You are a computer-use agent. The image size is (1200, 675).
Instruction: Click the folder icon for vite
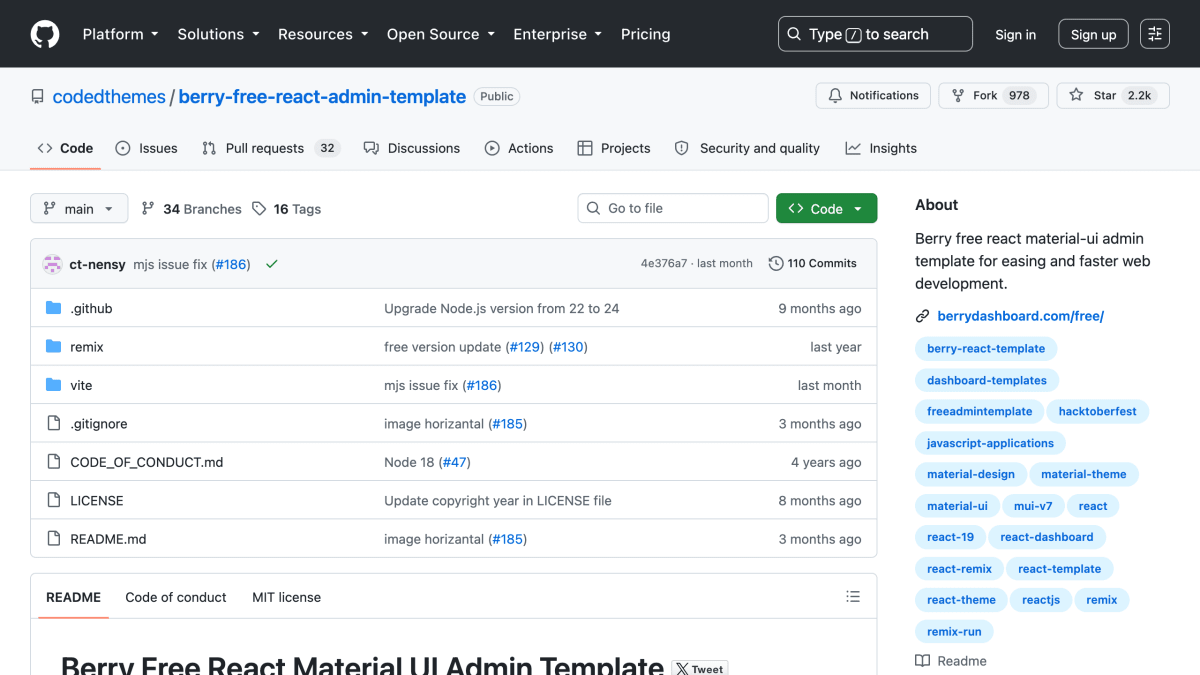click(x=54, y=385)
